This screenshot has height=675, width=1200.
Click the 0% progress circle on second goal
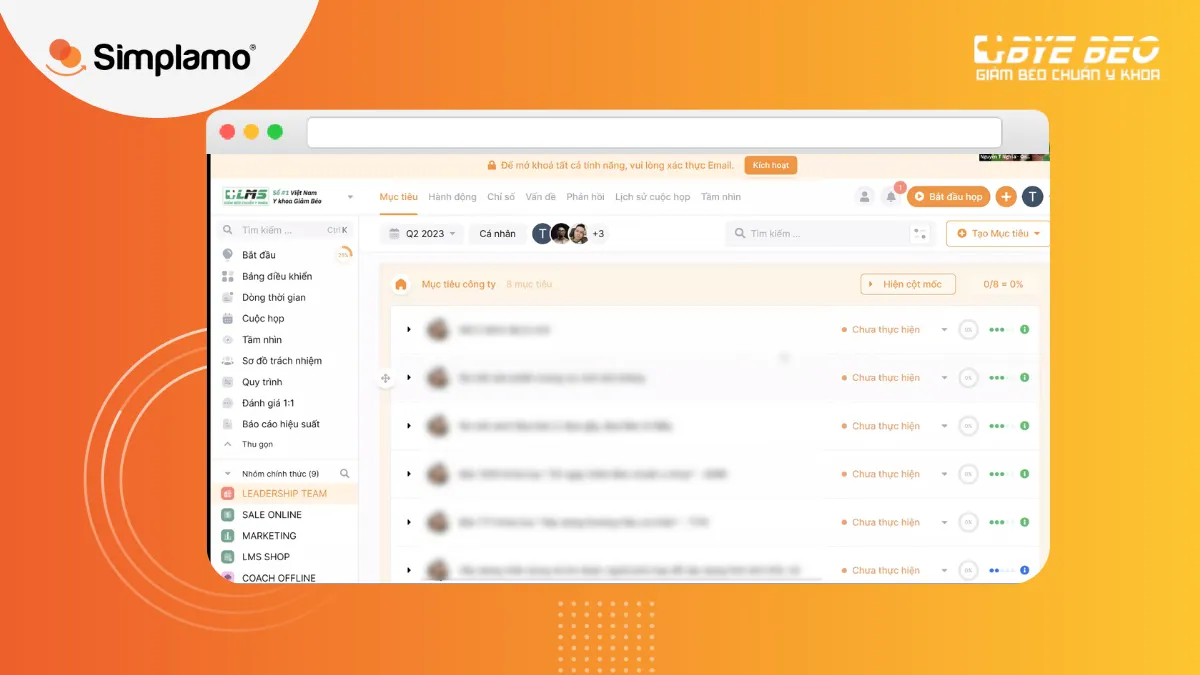[968, 378]
